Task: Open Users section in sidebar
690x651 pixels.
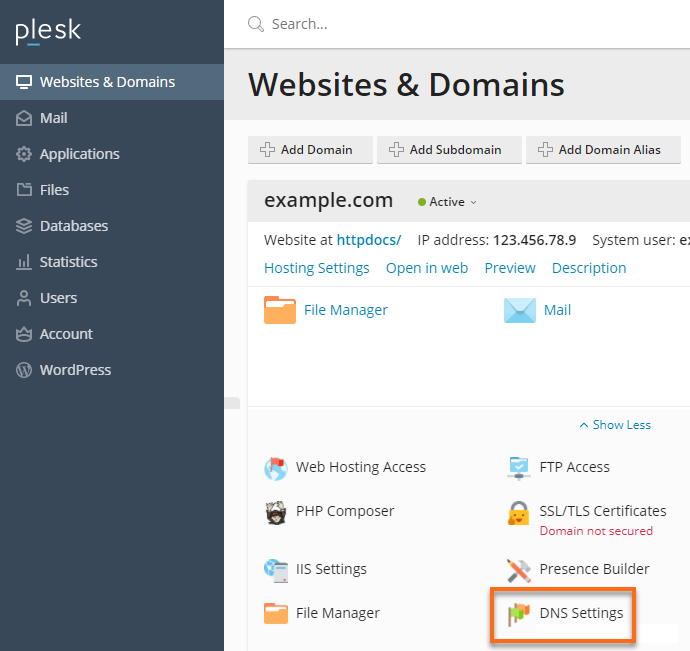Action: (x=112, y=298)
